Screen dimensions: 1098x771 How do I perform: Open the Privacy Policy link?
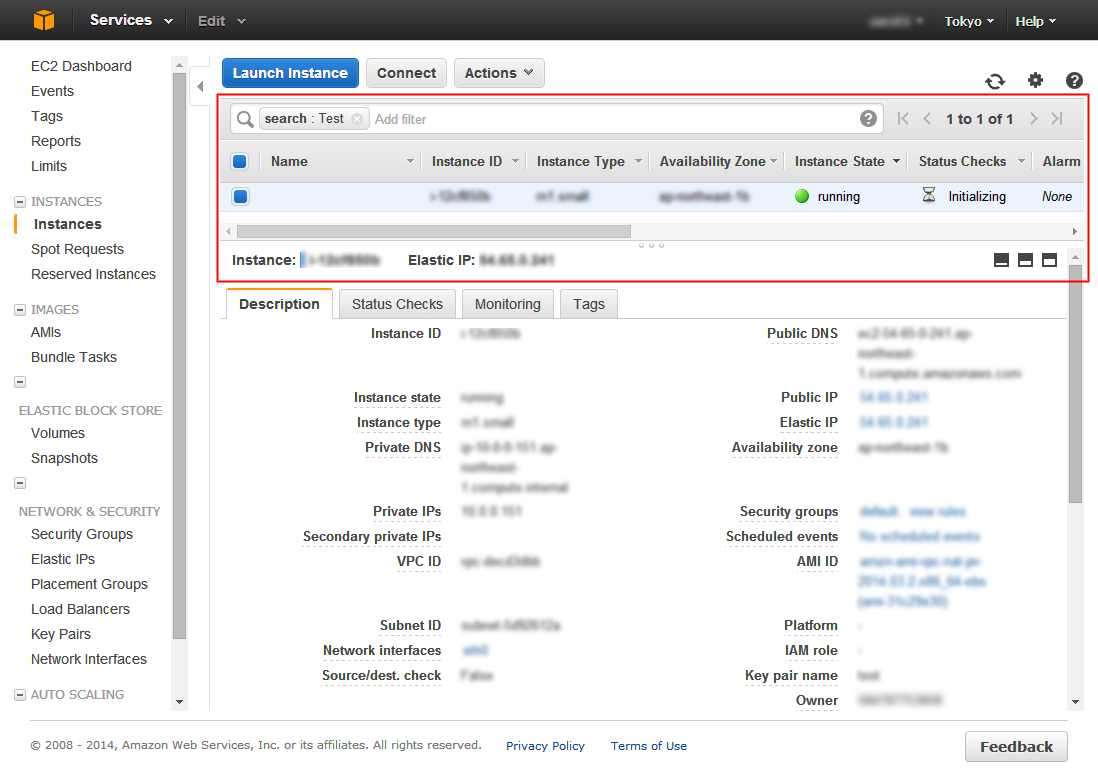tap(545, 746)
